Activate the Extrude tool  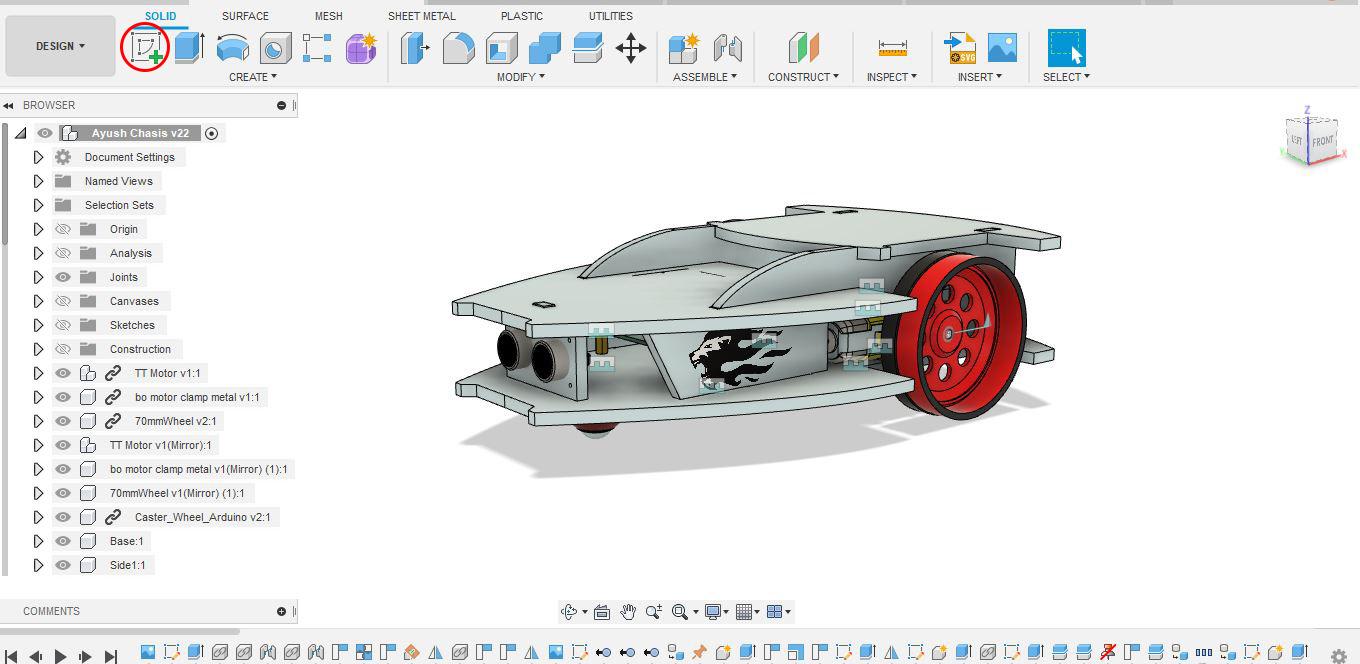(187, 46)
